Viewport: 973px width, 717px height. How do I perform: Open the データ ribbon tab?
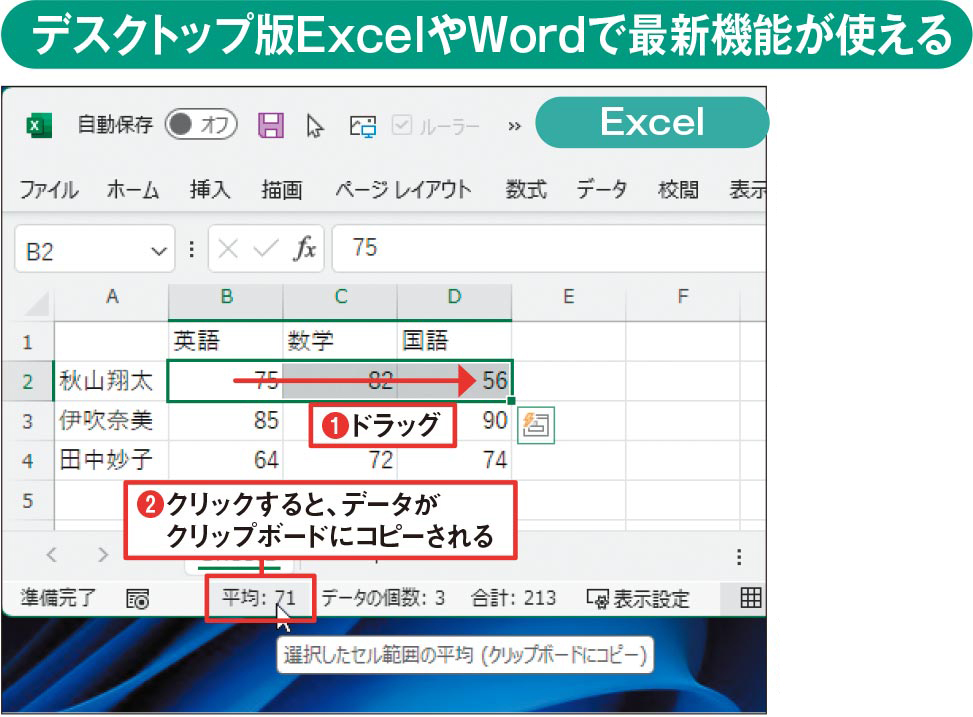[602, 189]
